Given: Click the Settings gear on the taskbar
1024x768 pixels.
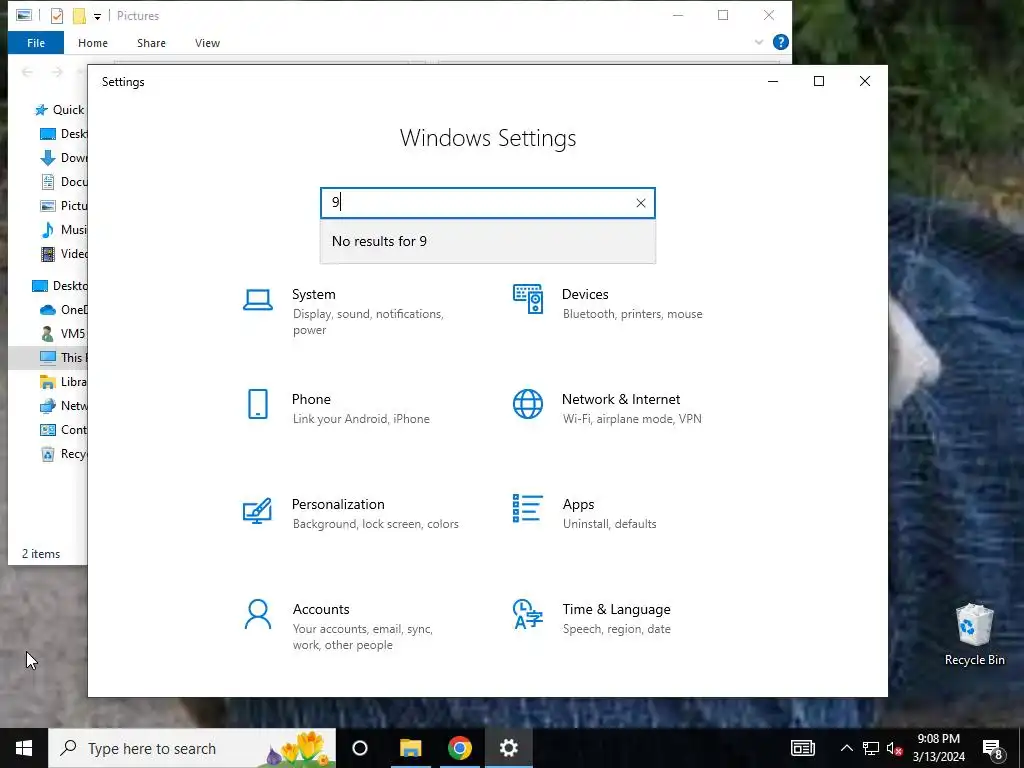Looking at the screenshot, I should tap(509, 748).
